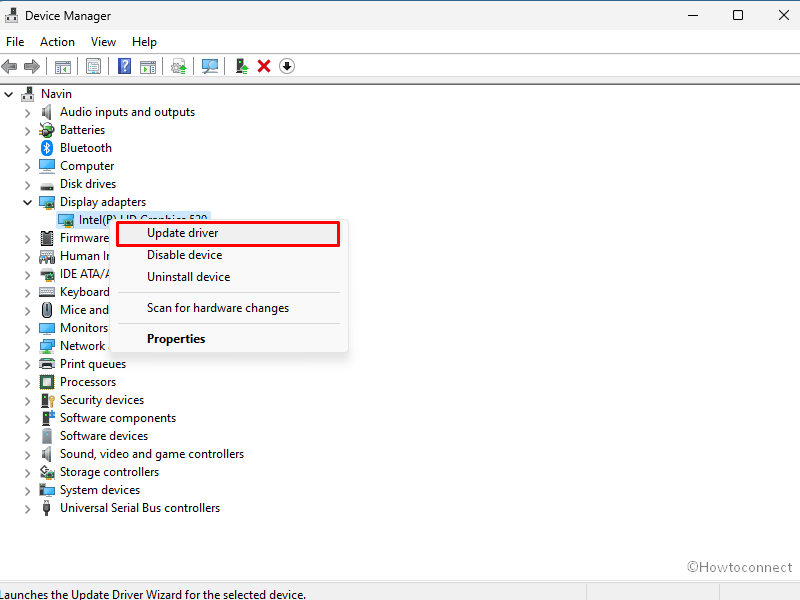Expand the Print queues chevron

pos(28,365)
